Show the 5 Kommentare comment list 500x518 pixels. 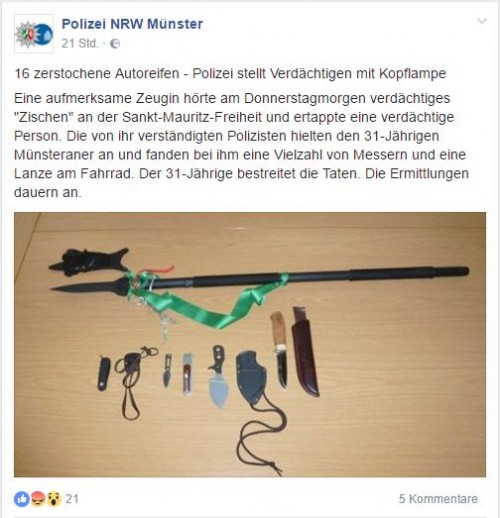tap(438, 499)
